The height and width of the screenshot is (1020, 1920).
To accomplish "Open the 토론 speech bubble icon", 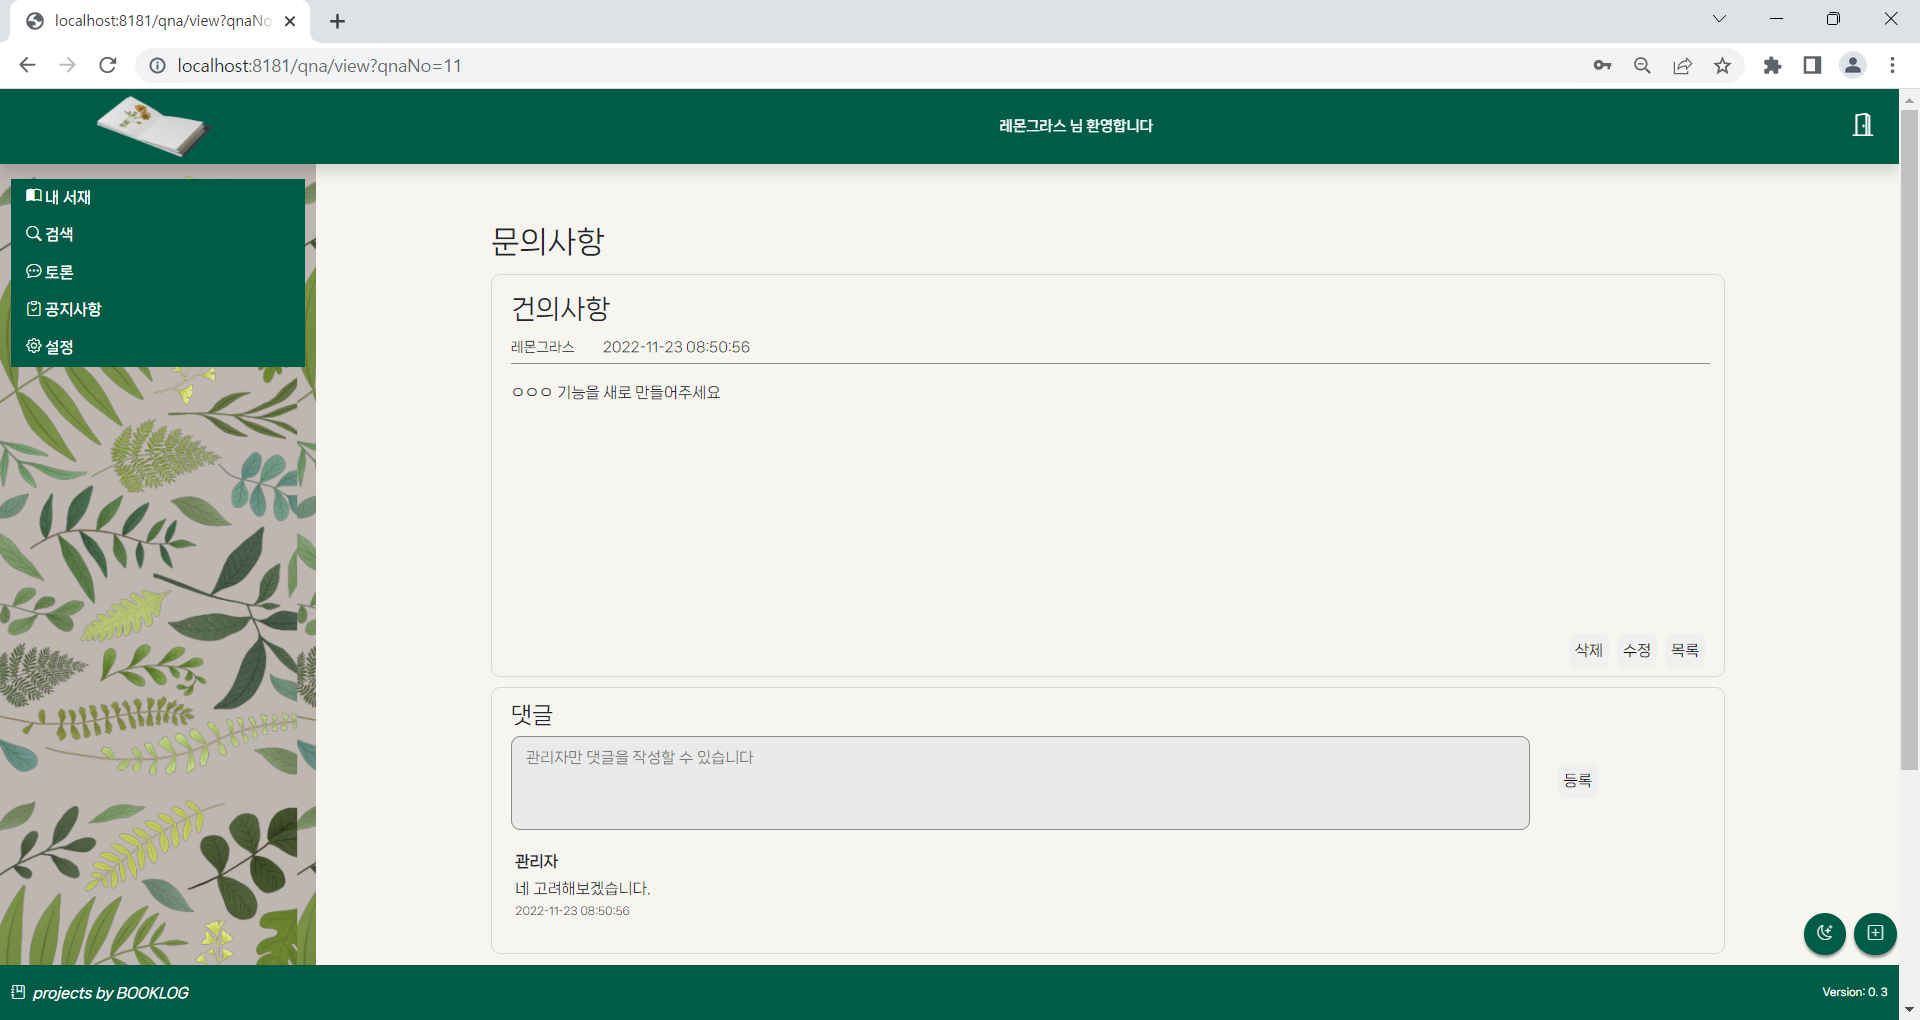I will 33,271.
